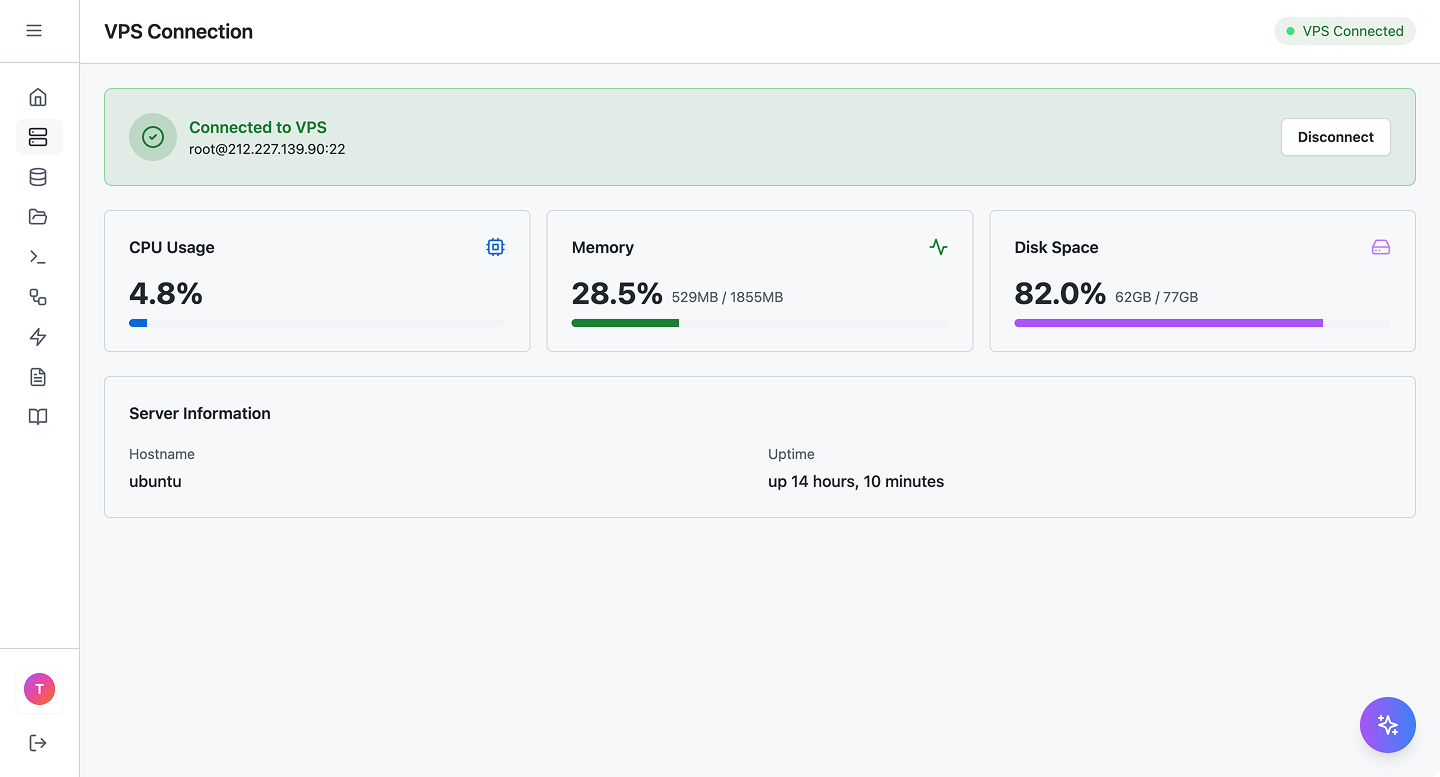Launch the terminal prompt sidebar icon
1440x777 pixels.
38,257
